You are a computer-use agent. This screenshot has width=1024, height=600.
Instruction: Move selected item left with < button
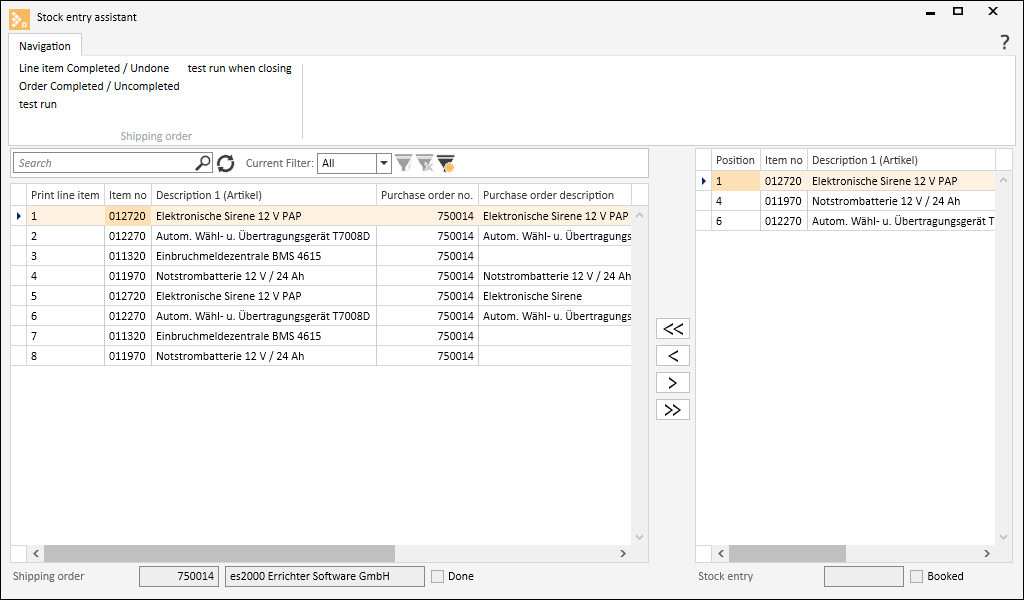click(673, 356)
